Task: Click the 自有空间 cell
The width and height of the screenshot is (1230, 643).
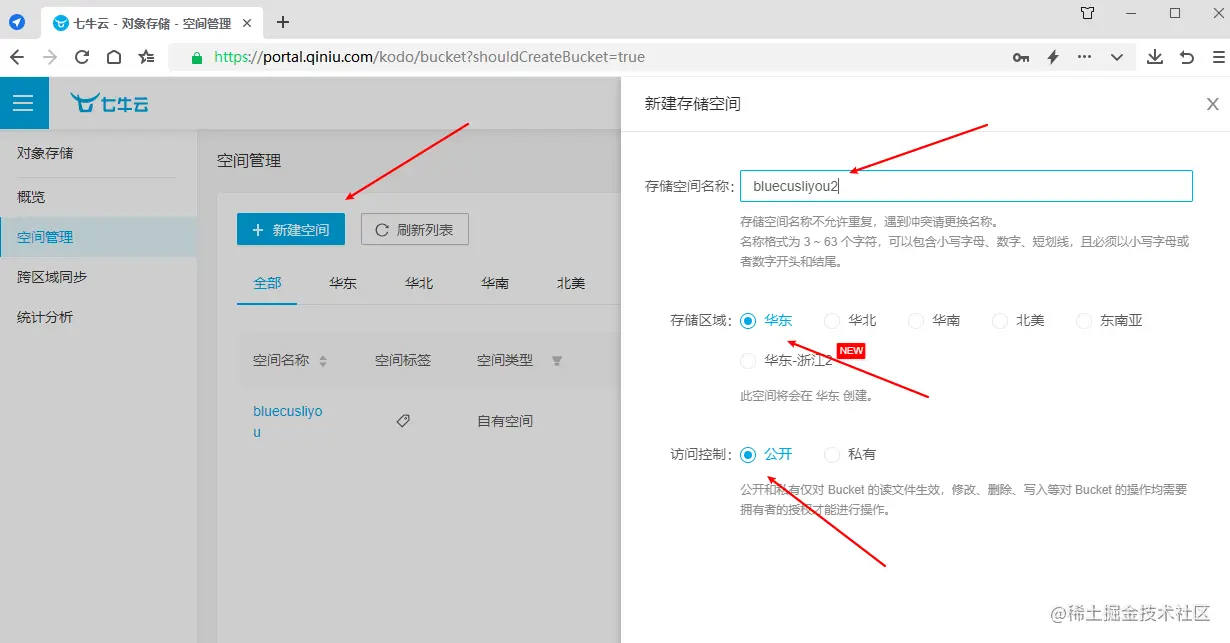Action: pyautogui.click(x=505, y=421)
